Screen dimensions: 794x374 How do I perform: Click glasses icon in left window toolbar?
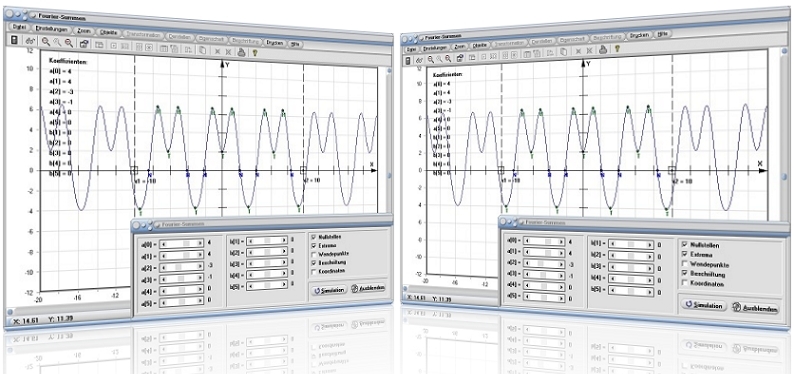(29, 42)
